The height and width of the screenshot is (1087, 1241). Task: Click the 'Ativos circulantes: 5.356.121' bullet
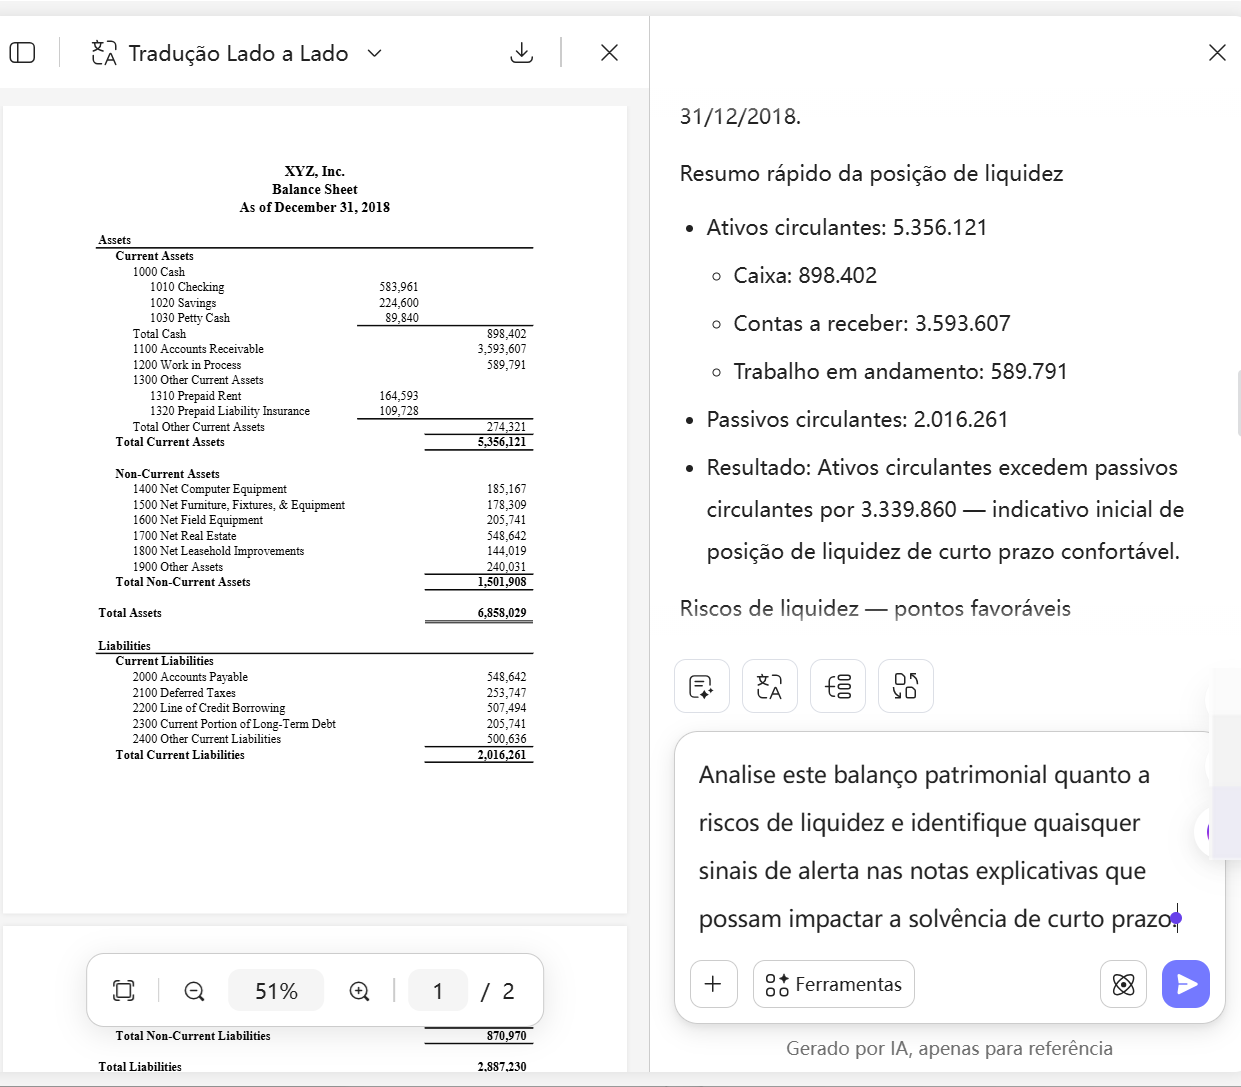(846, 227)
